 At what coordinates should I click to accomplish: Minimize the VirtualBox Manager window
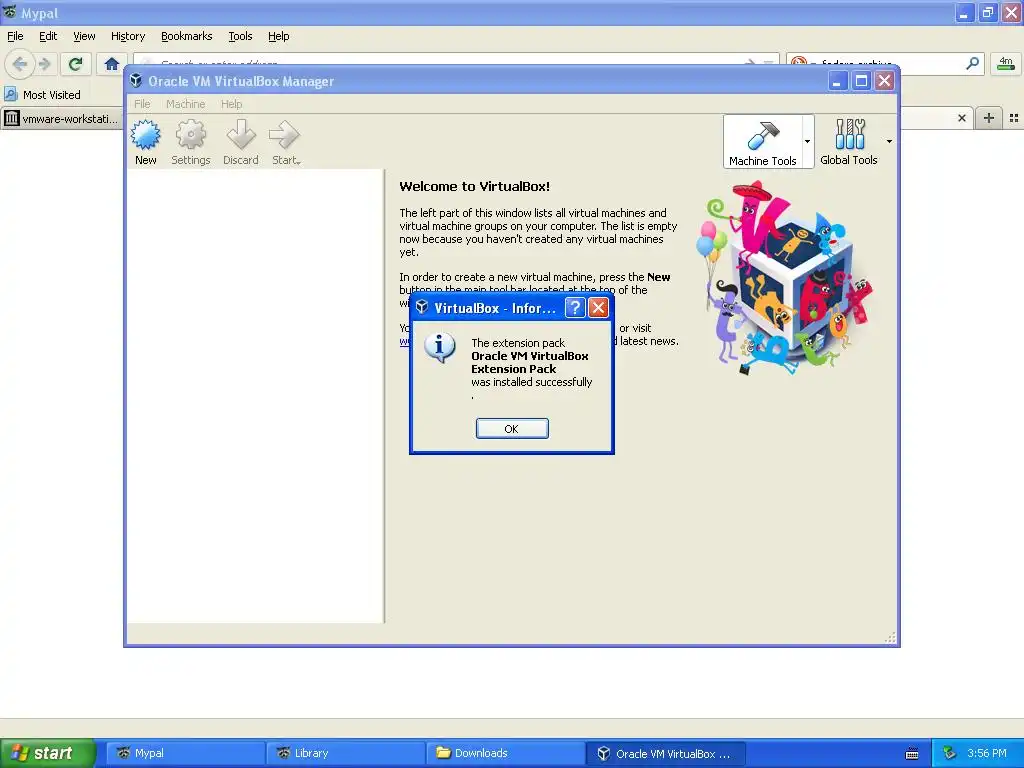(x=837, y=81)
